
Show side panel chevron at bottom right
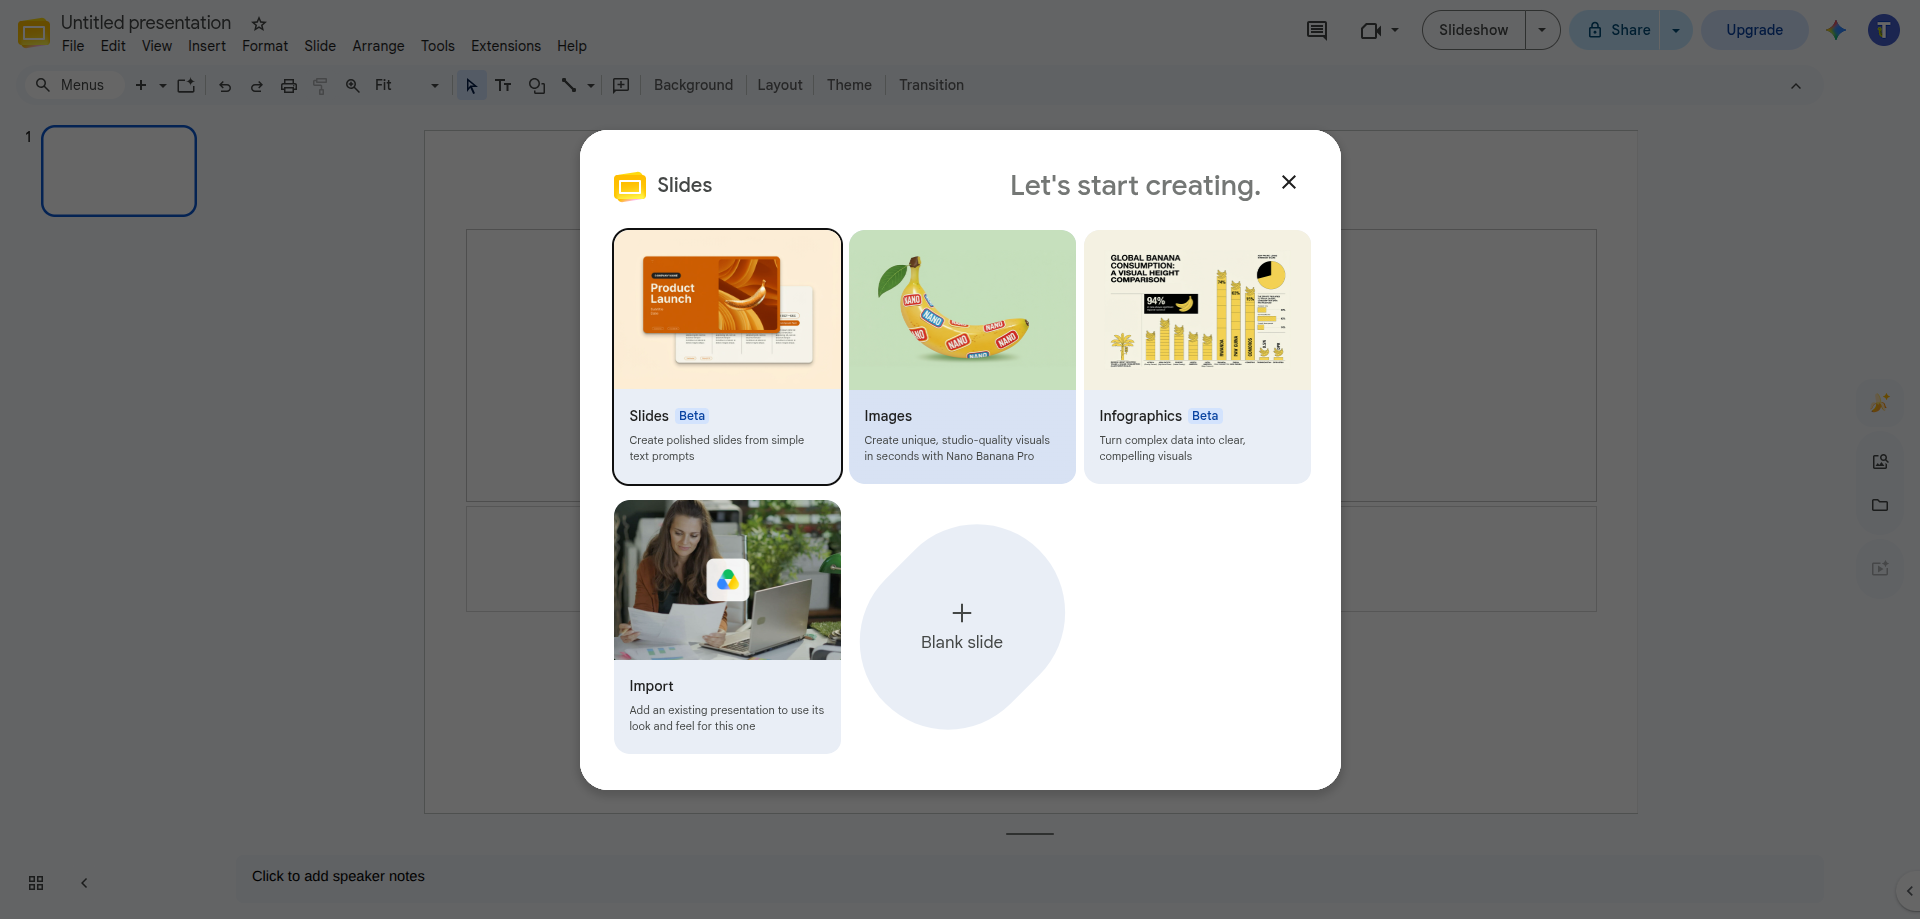(1909, 891)
